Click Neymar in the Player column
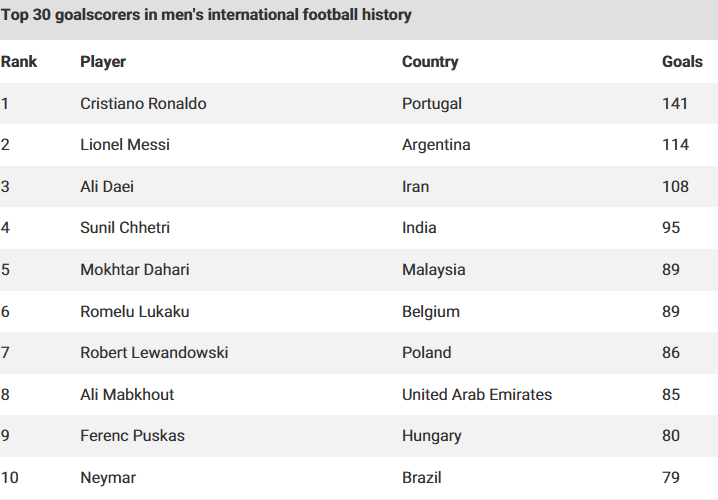The image size is (718, 500). point(108,478)
